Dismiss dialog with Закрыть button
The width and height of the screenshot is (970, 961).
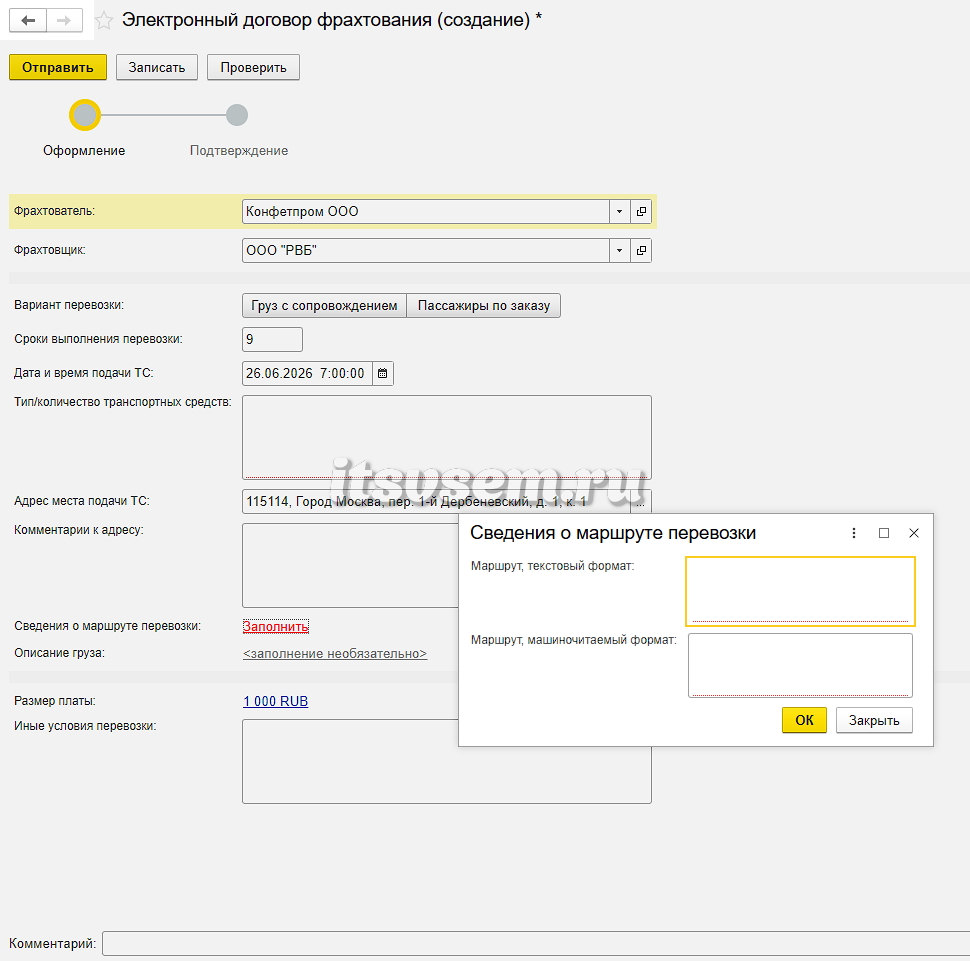874,720
